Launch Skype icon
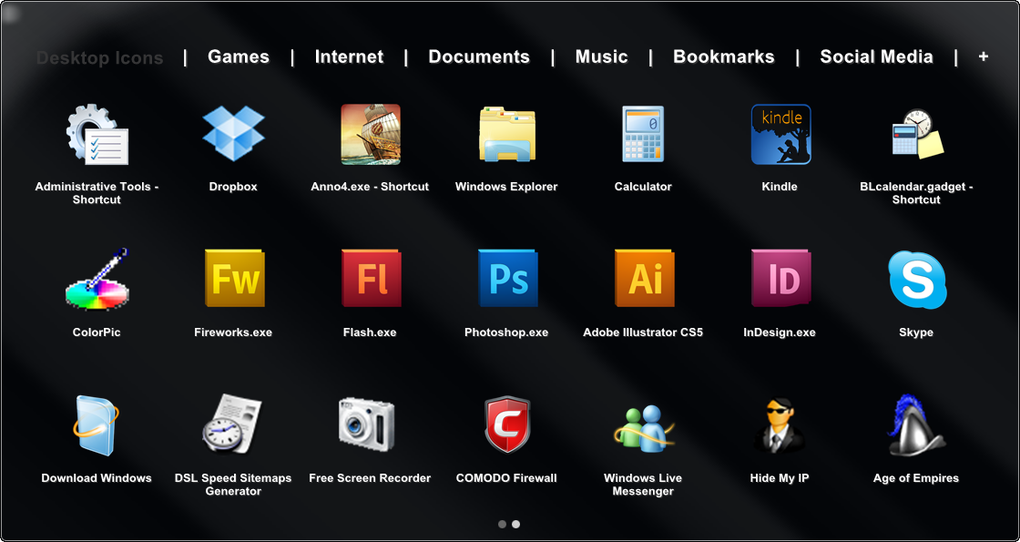 coord(917,280)
